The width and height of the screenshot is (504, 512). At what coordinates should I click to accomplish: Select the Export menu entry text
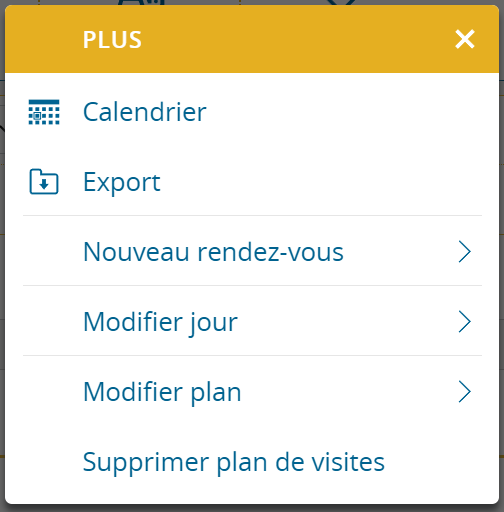click(x=122, y=182)
